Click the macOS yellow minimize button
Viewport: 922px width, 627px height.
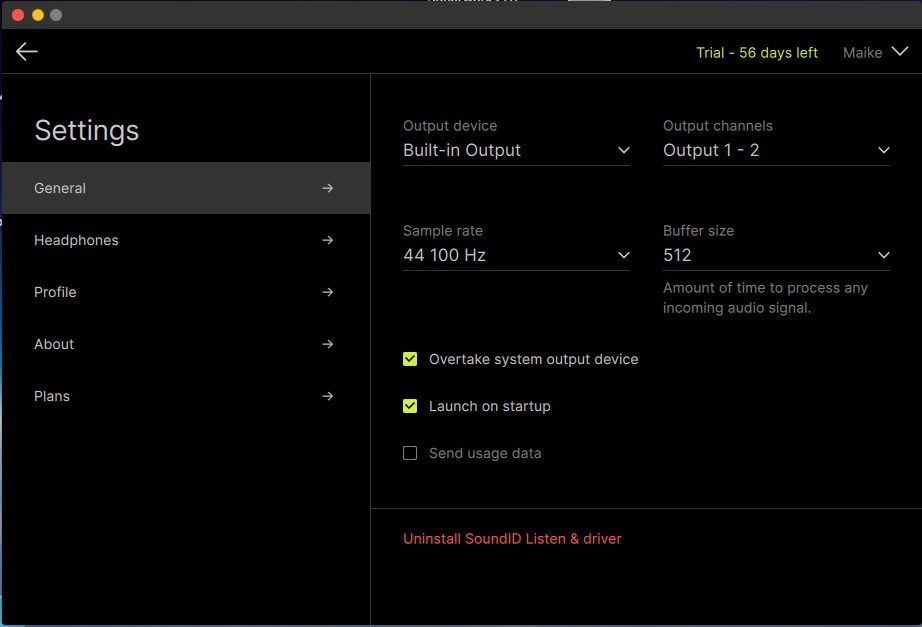pos(38,15)
